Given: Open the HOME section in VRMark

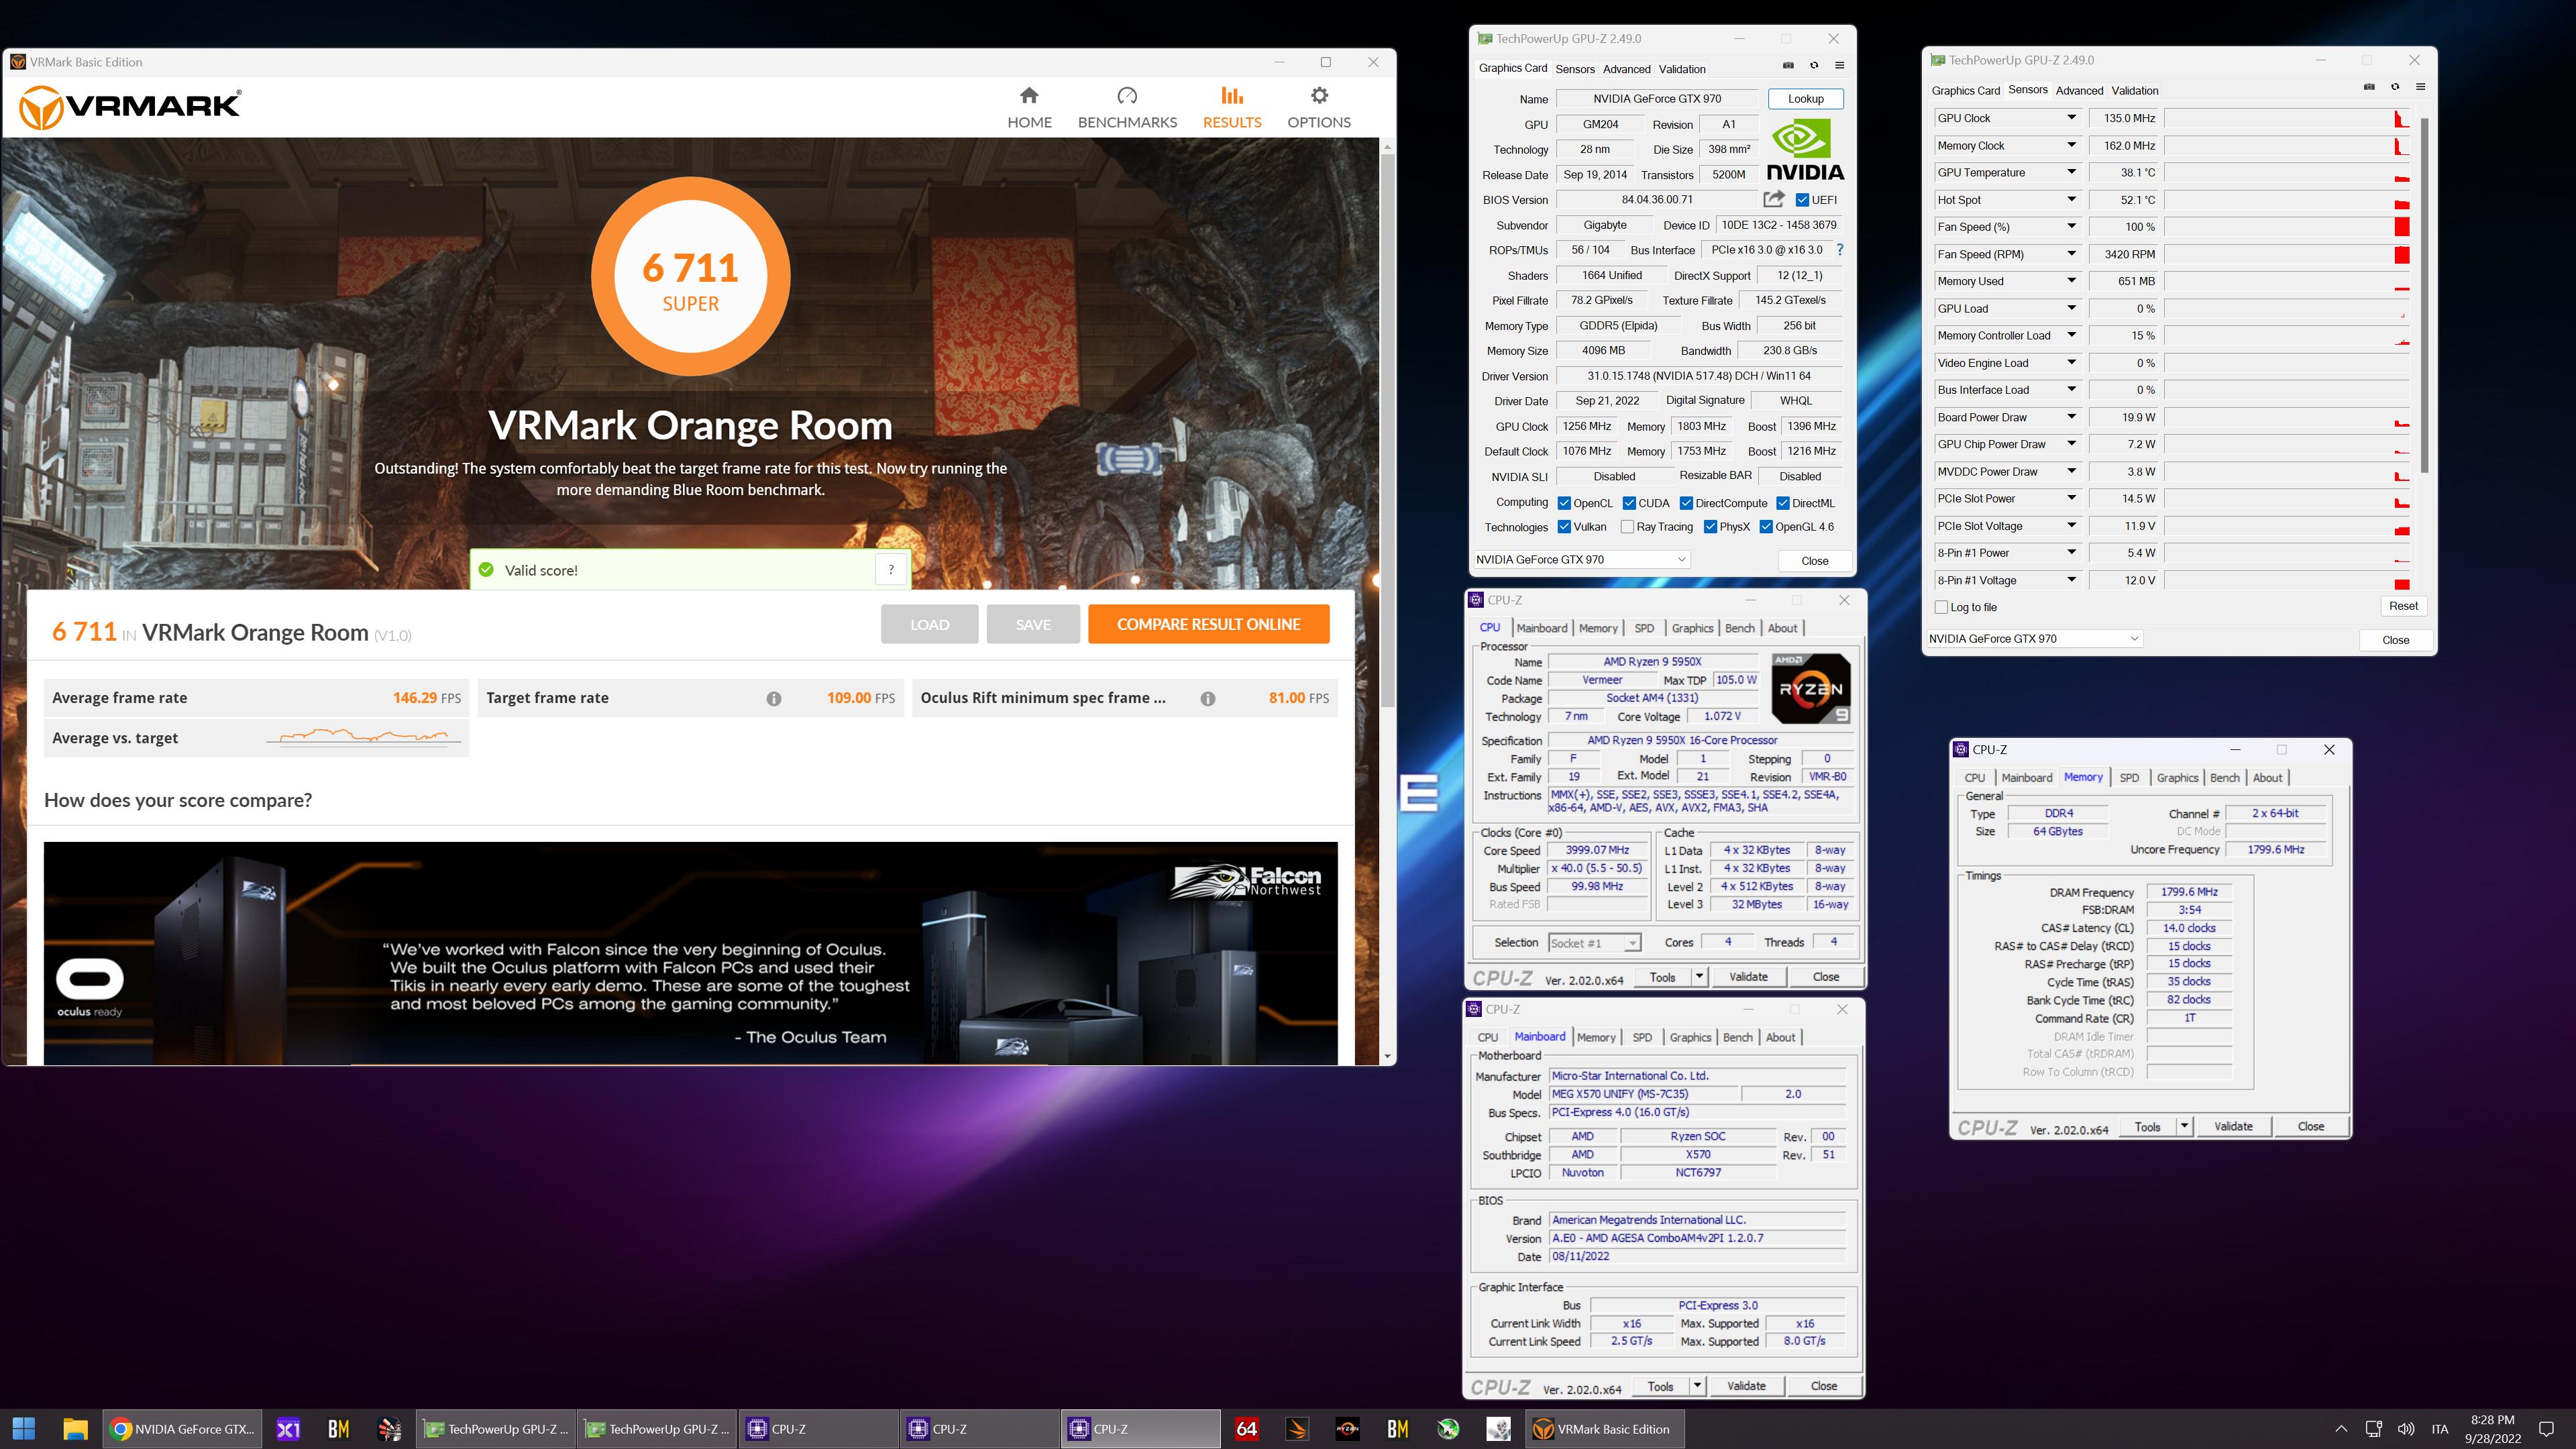Looking at the screenshot, I should click(1029, 108).
